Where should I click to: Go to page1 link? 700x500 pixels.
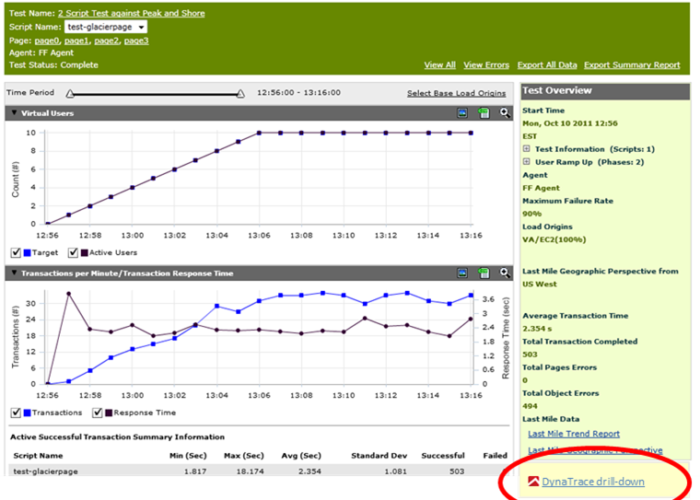pos(77,41)
